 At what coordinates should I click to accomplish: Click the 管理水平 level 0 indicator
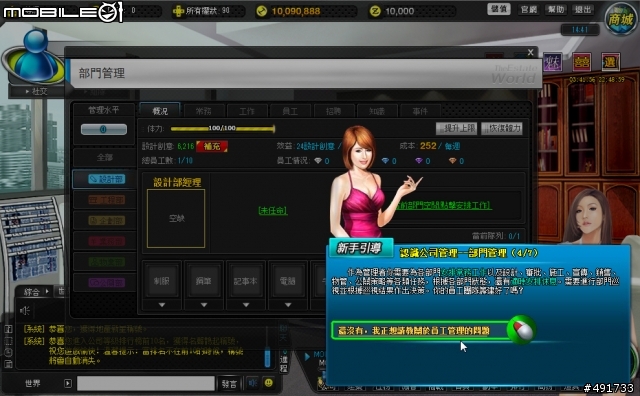104,129
